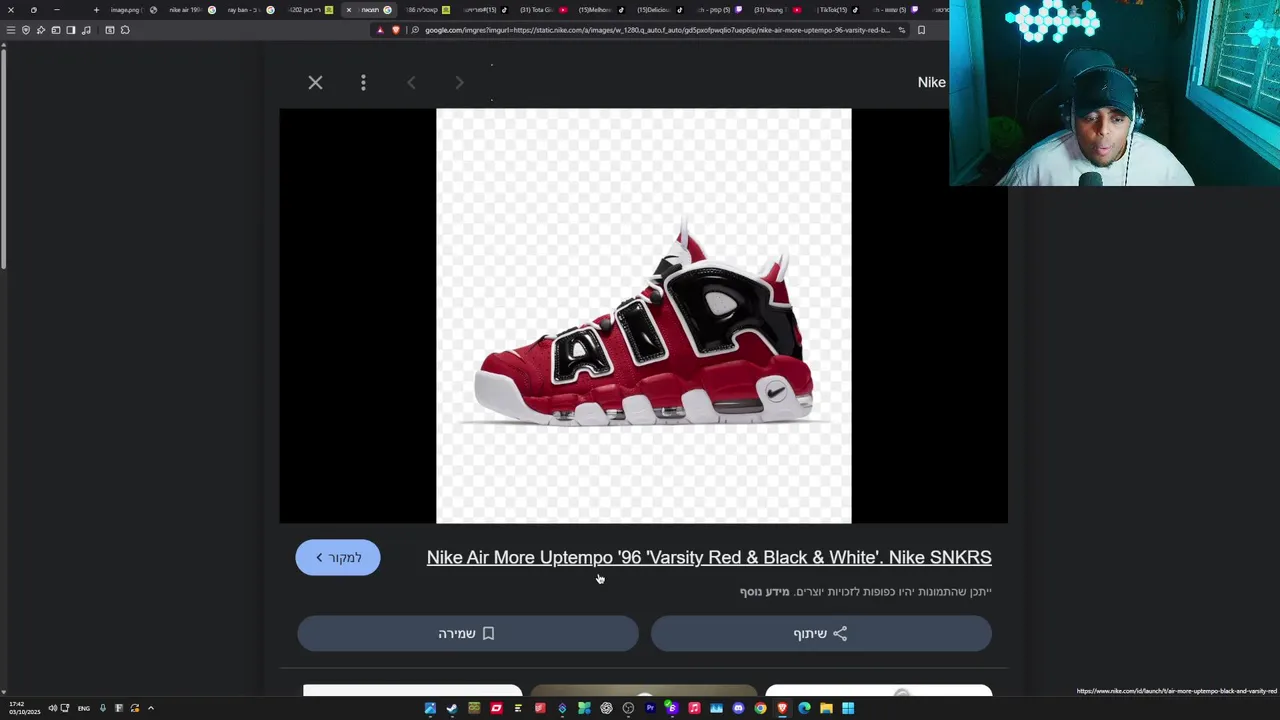Open a new tab with the plus icon
Screen dimensions: 1280x720
point(96,10)
